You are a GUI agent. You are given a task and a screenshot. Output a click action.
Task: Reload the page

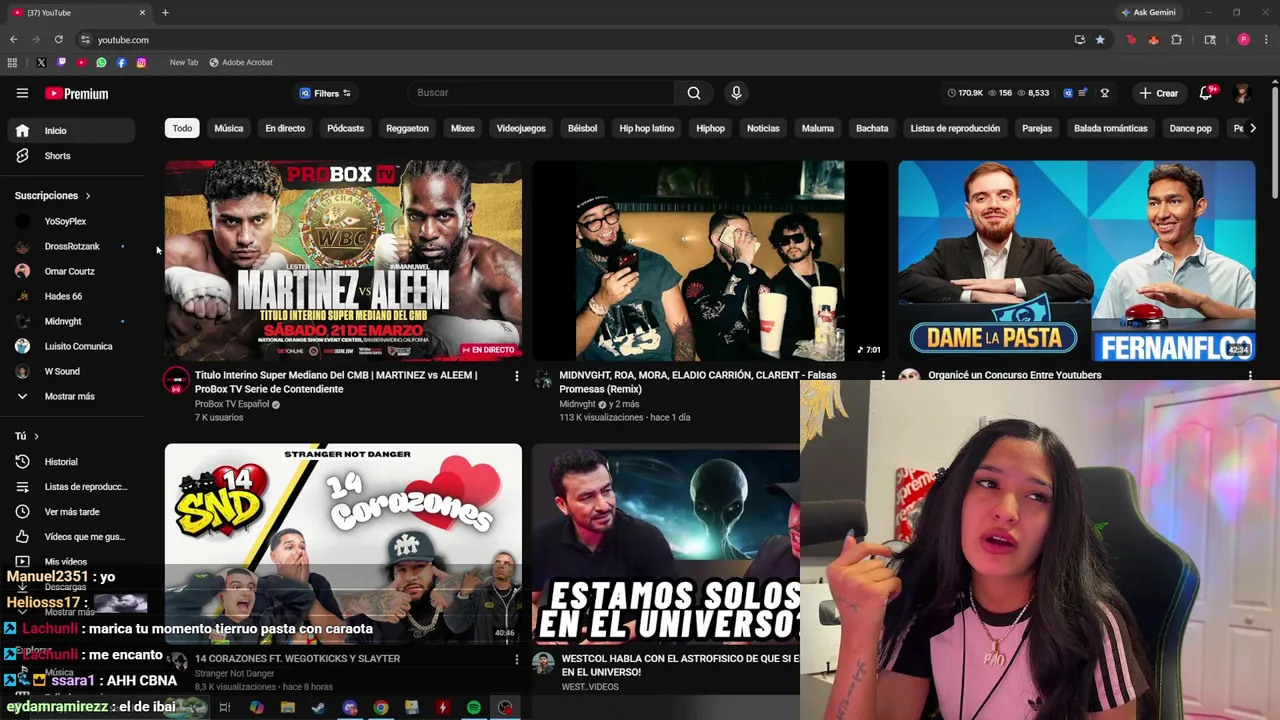click(59, 40)
